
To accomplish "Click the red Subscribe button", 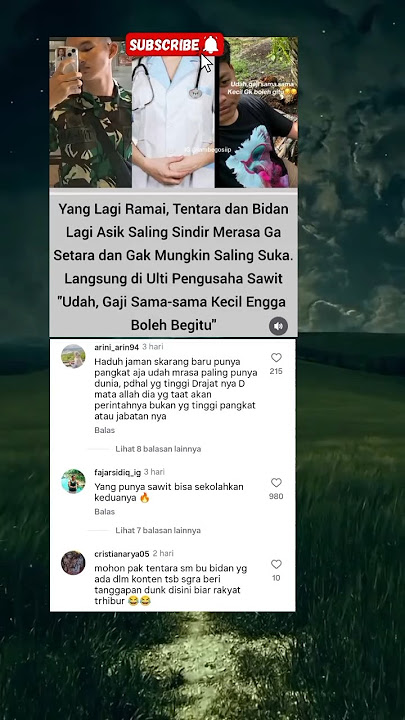I will 174,45.
